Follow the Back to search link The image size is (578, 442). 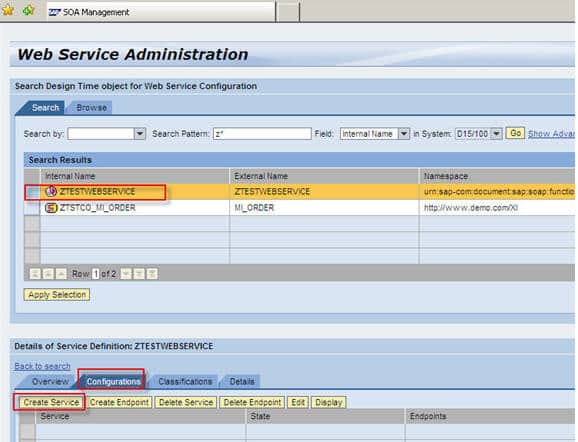[x=42, y=366]
